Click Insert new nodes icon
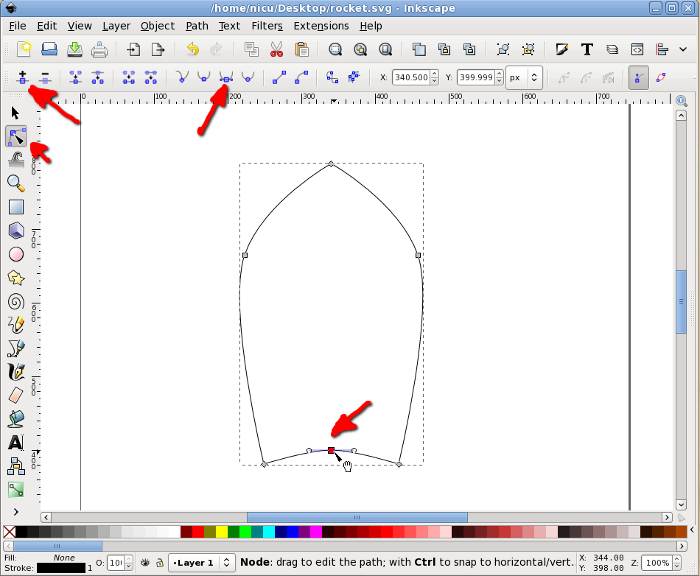The height and width of the screenshot is (576, 700). [x=22, y=77]
